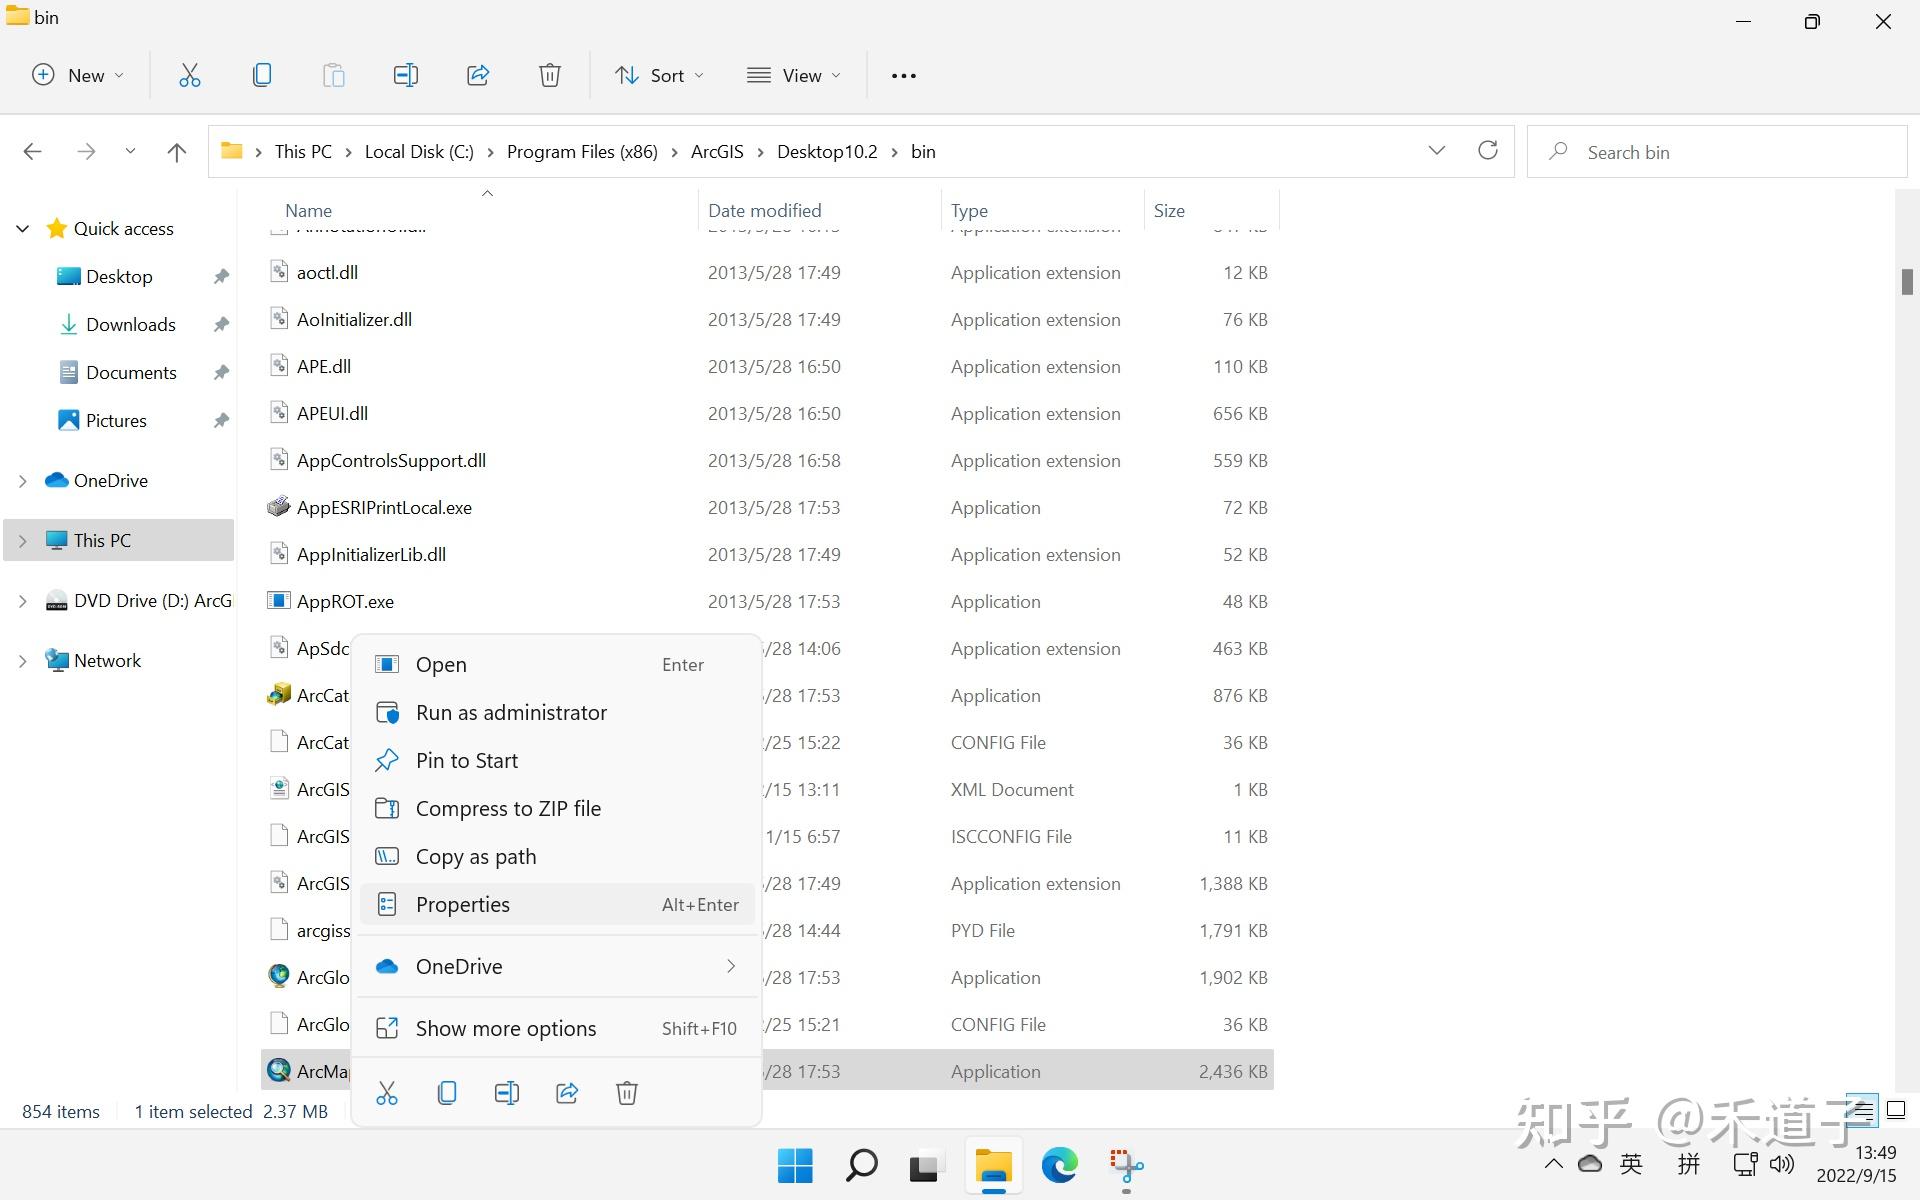
Task: Unpin Downloads from Quick access
Action: point(221,324)
